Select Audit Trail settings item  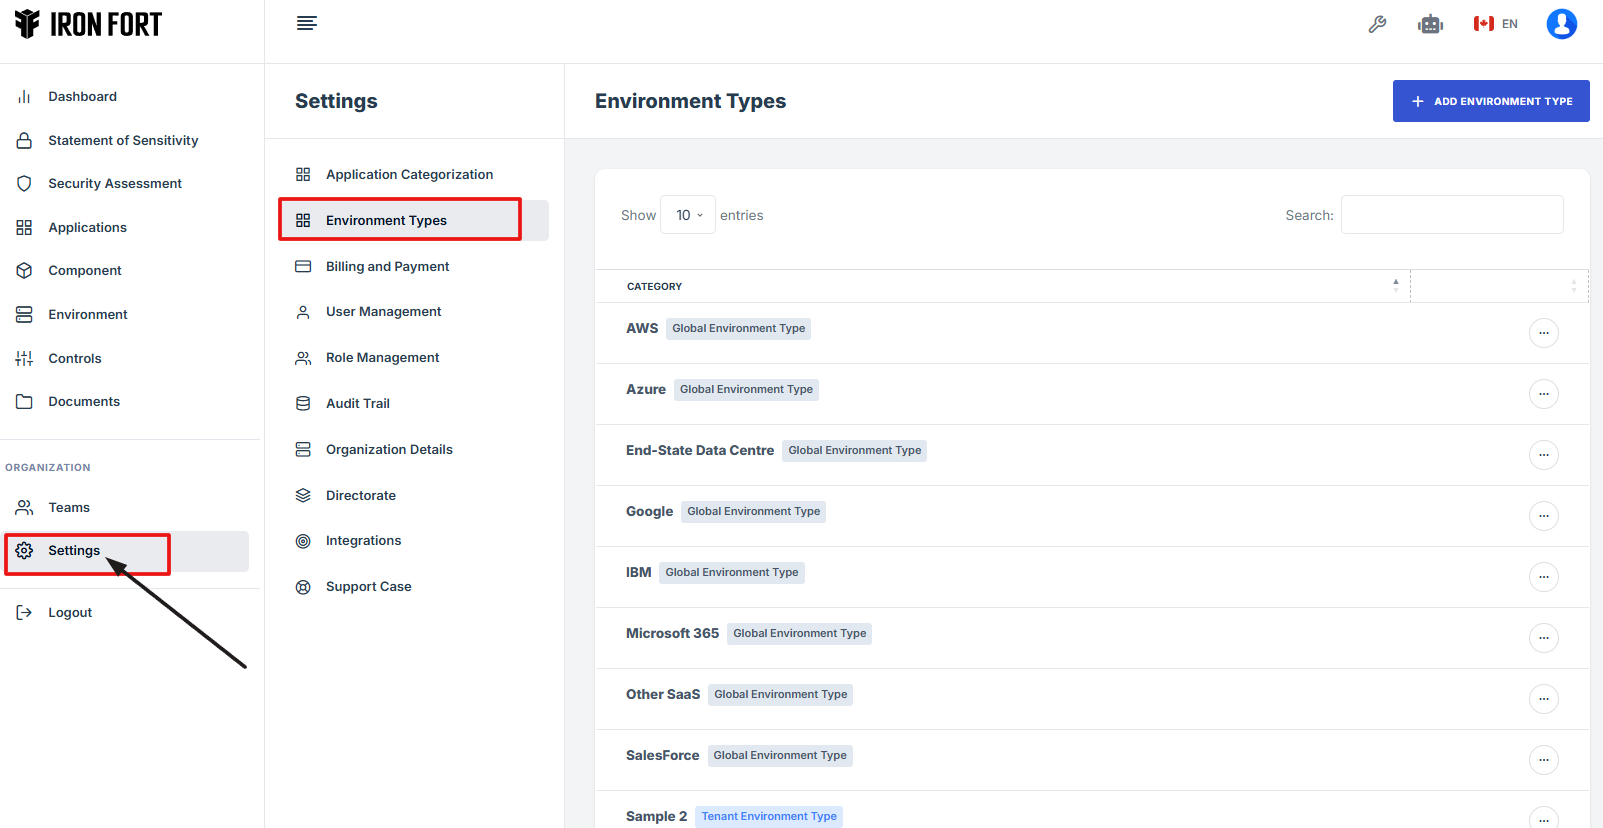click(x=357, y=404)
